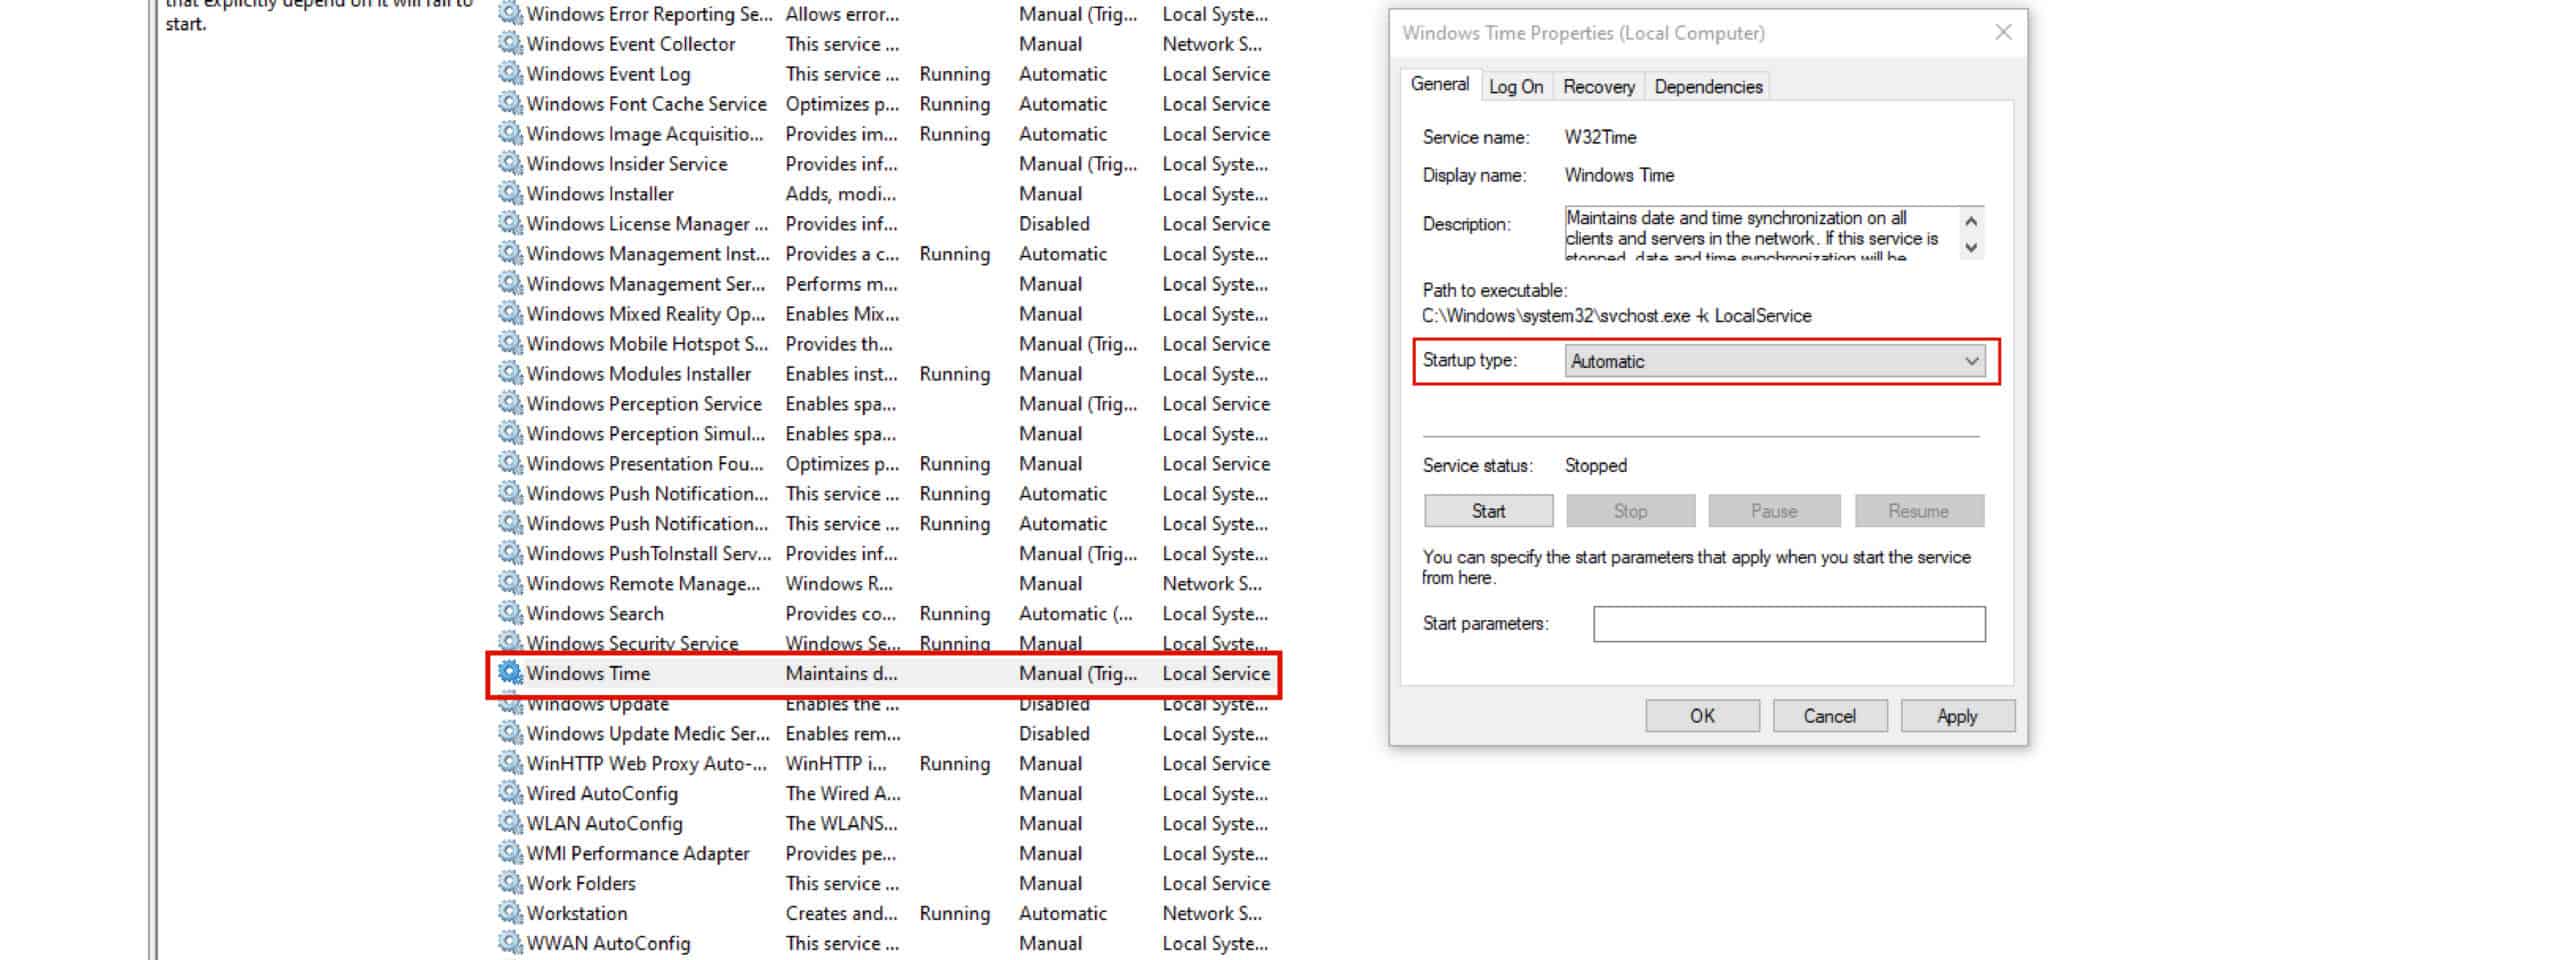Select the Windows Perception Simul... service name

coord(646,433)
